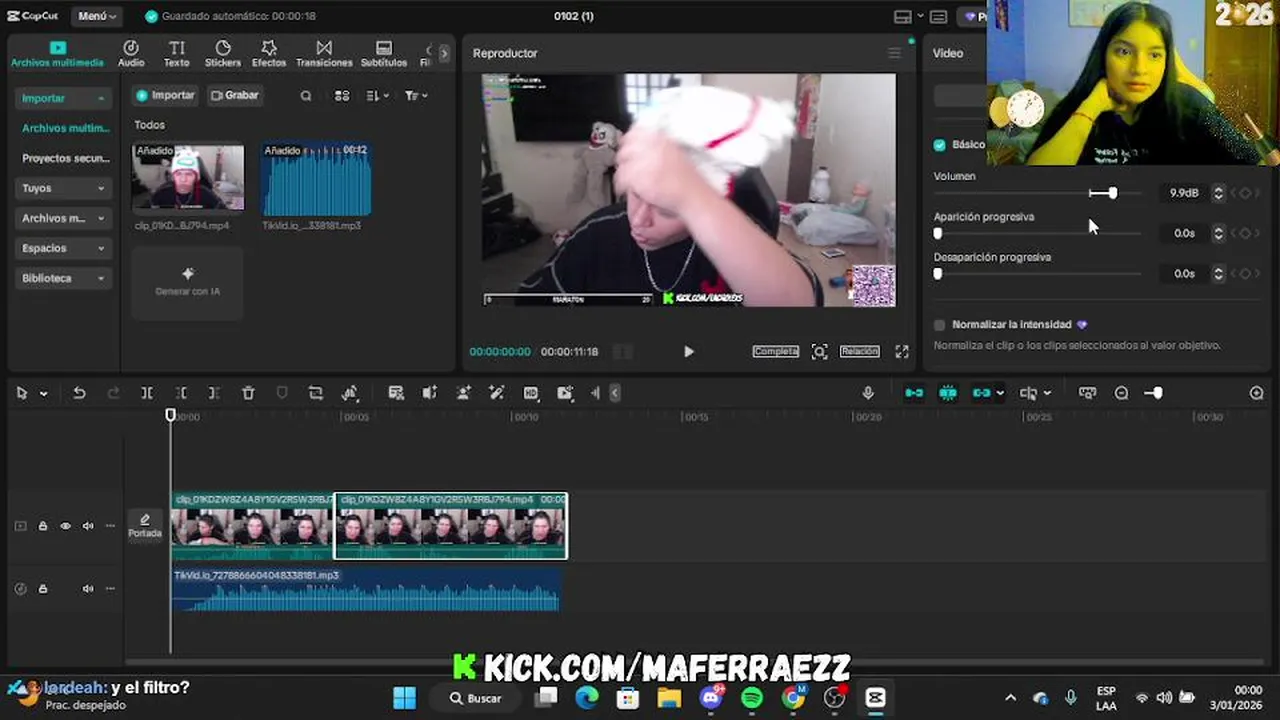Click the preview scan-frame icon

[x=820, y=352]
